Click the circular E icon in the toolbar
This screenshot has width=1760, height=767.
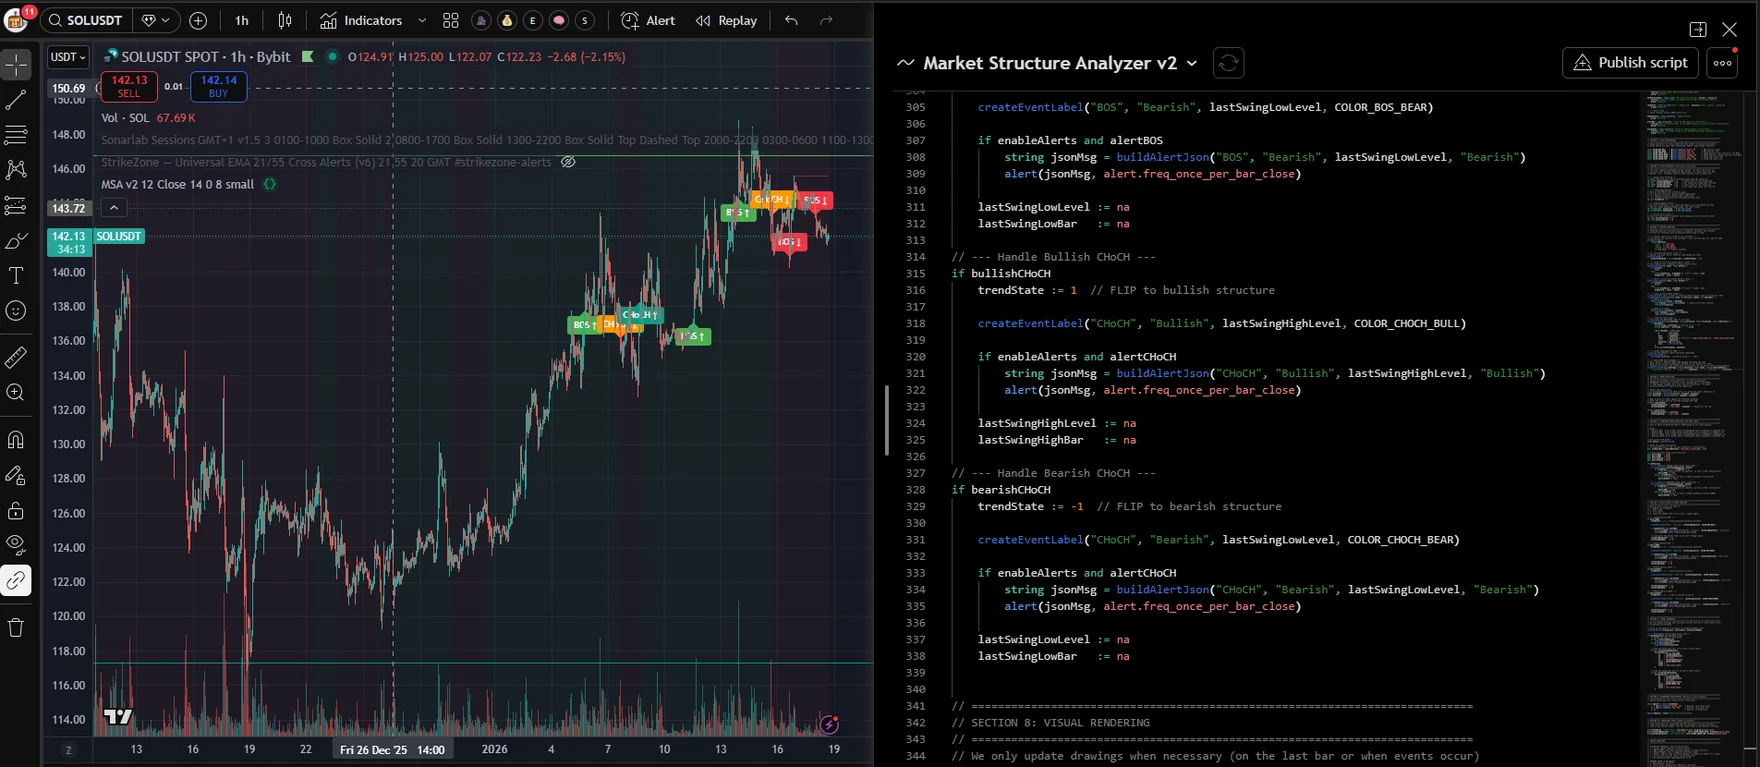tap(533, 20)
